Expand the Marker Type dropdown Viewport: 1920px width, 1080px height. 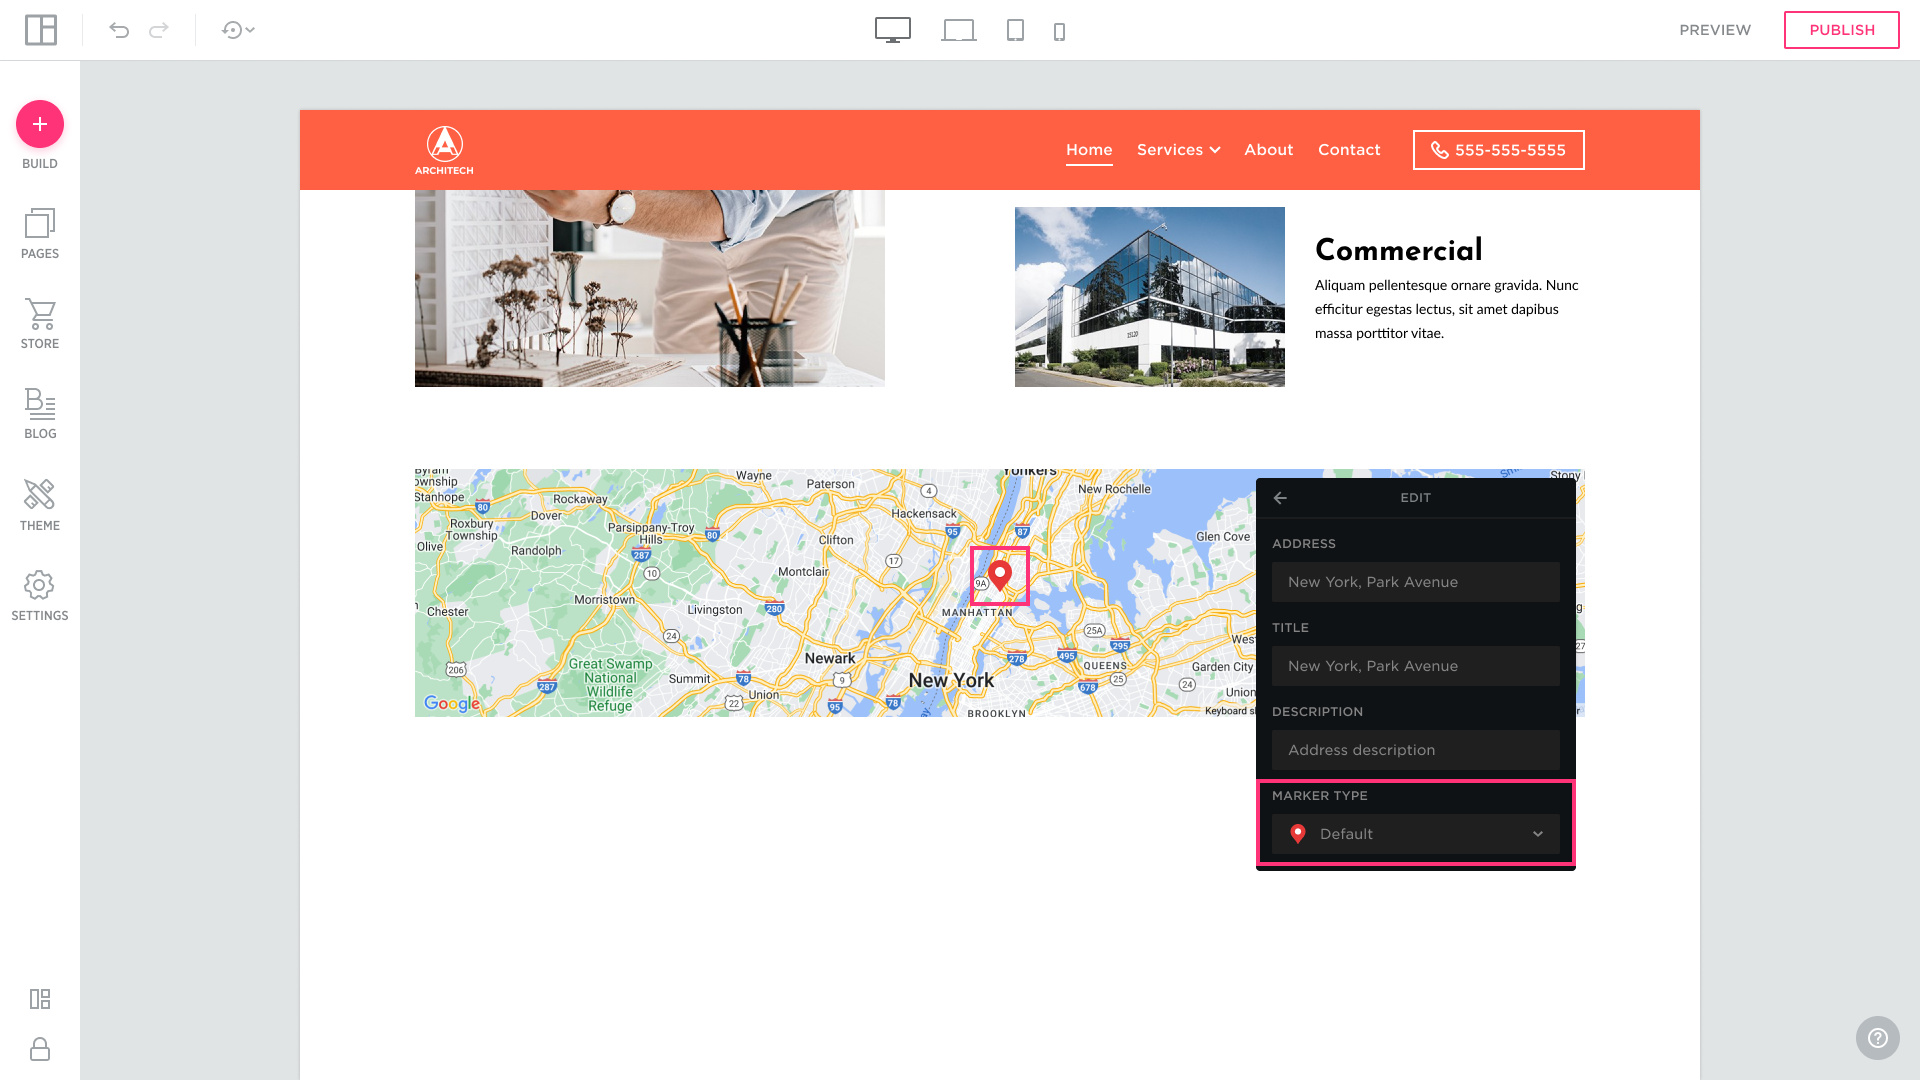(1415, 834)
